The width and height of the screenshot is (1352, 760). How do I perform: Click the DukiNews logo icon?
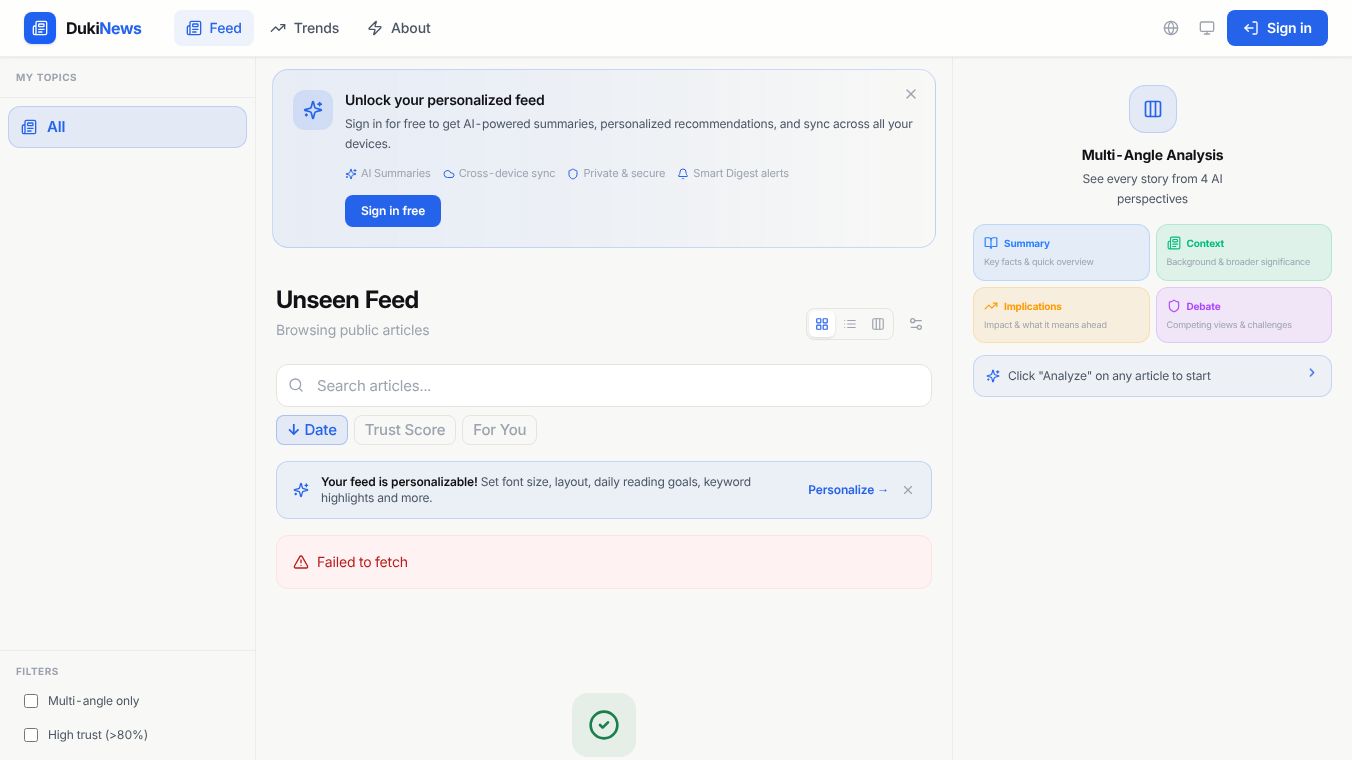point(40,28)
